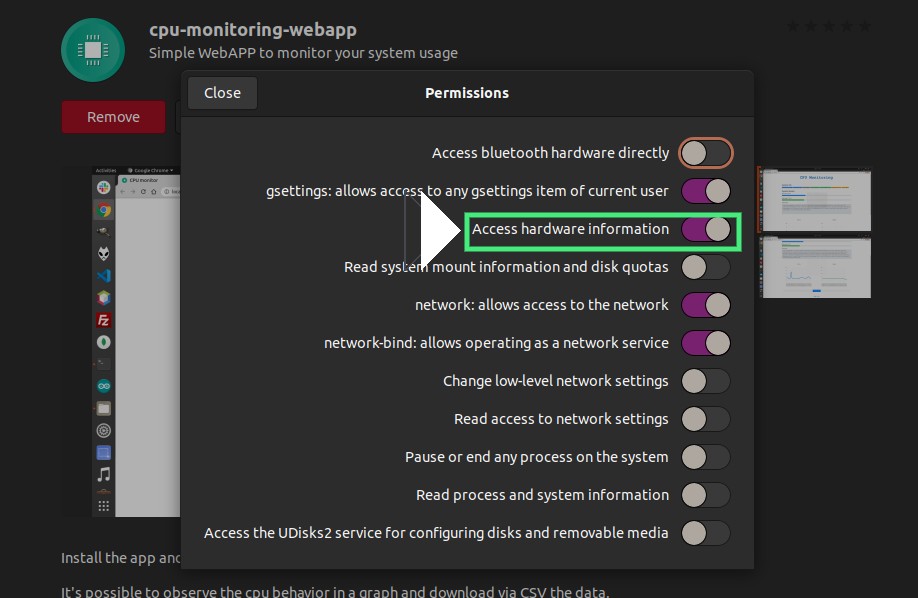Click the red Remove button

point(114,117)
